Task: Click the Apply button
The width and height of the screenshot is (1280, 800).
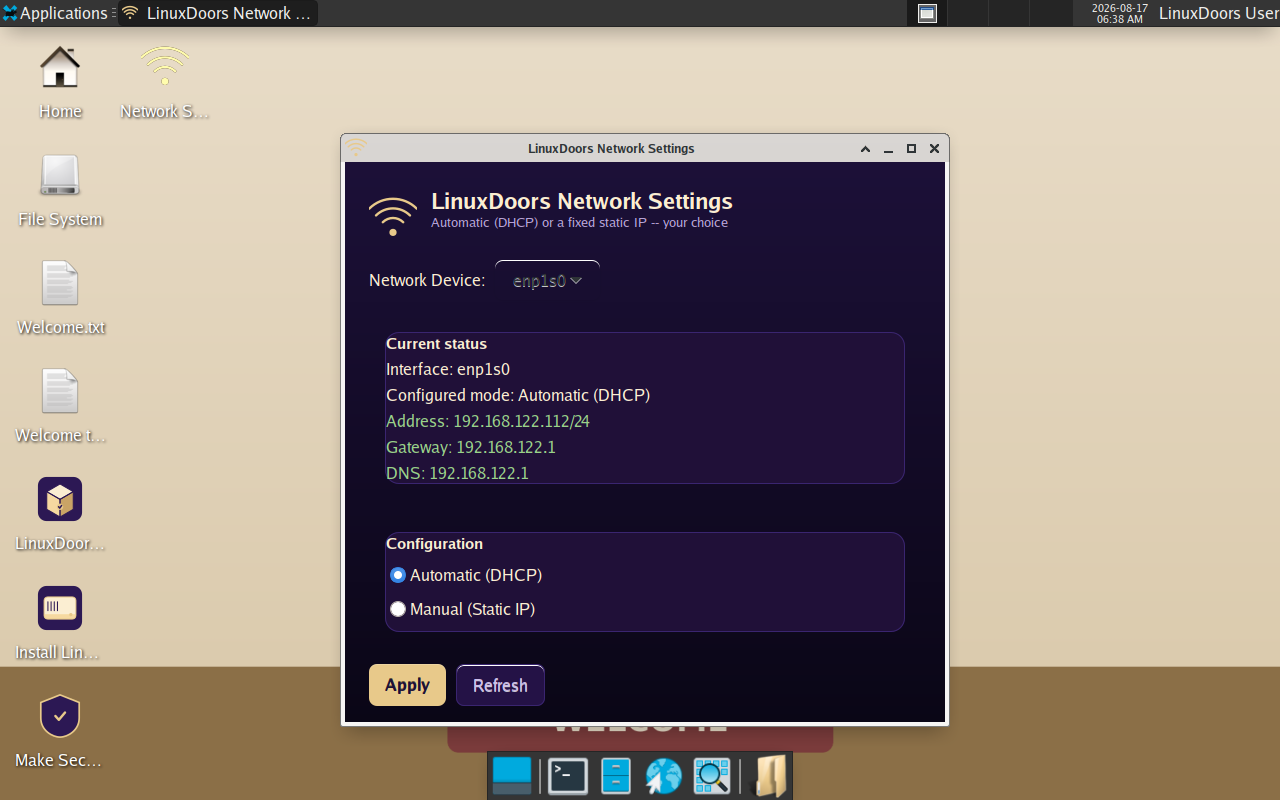Action: (x=407, y=685)
